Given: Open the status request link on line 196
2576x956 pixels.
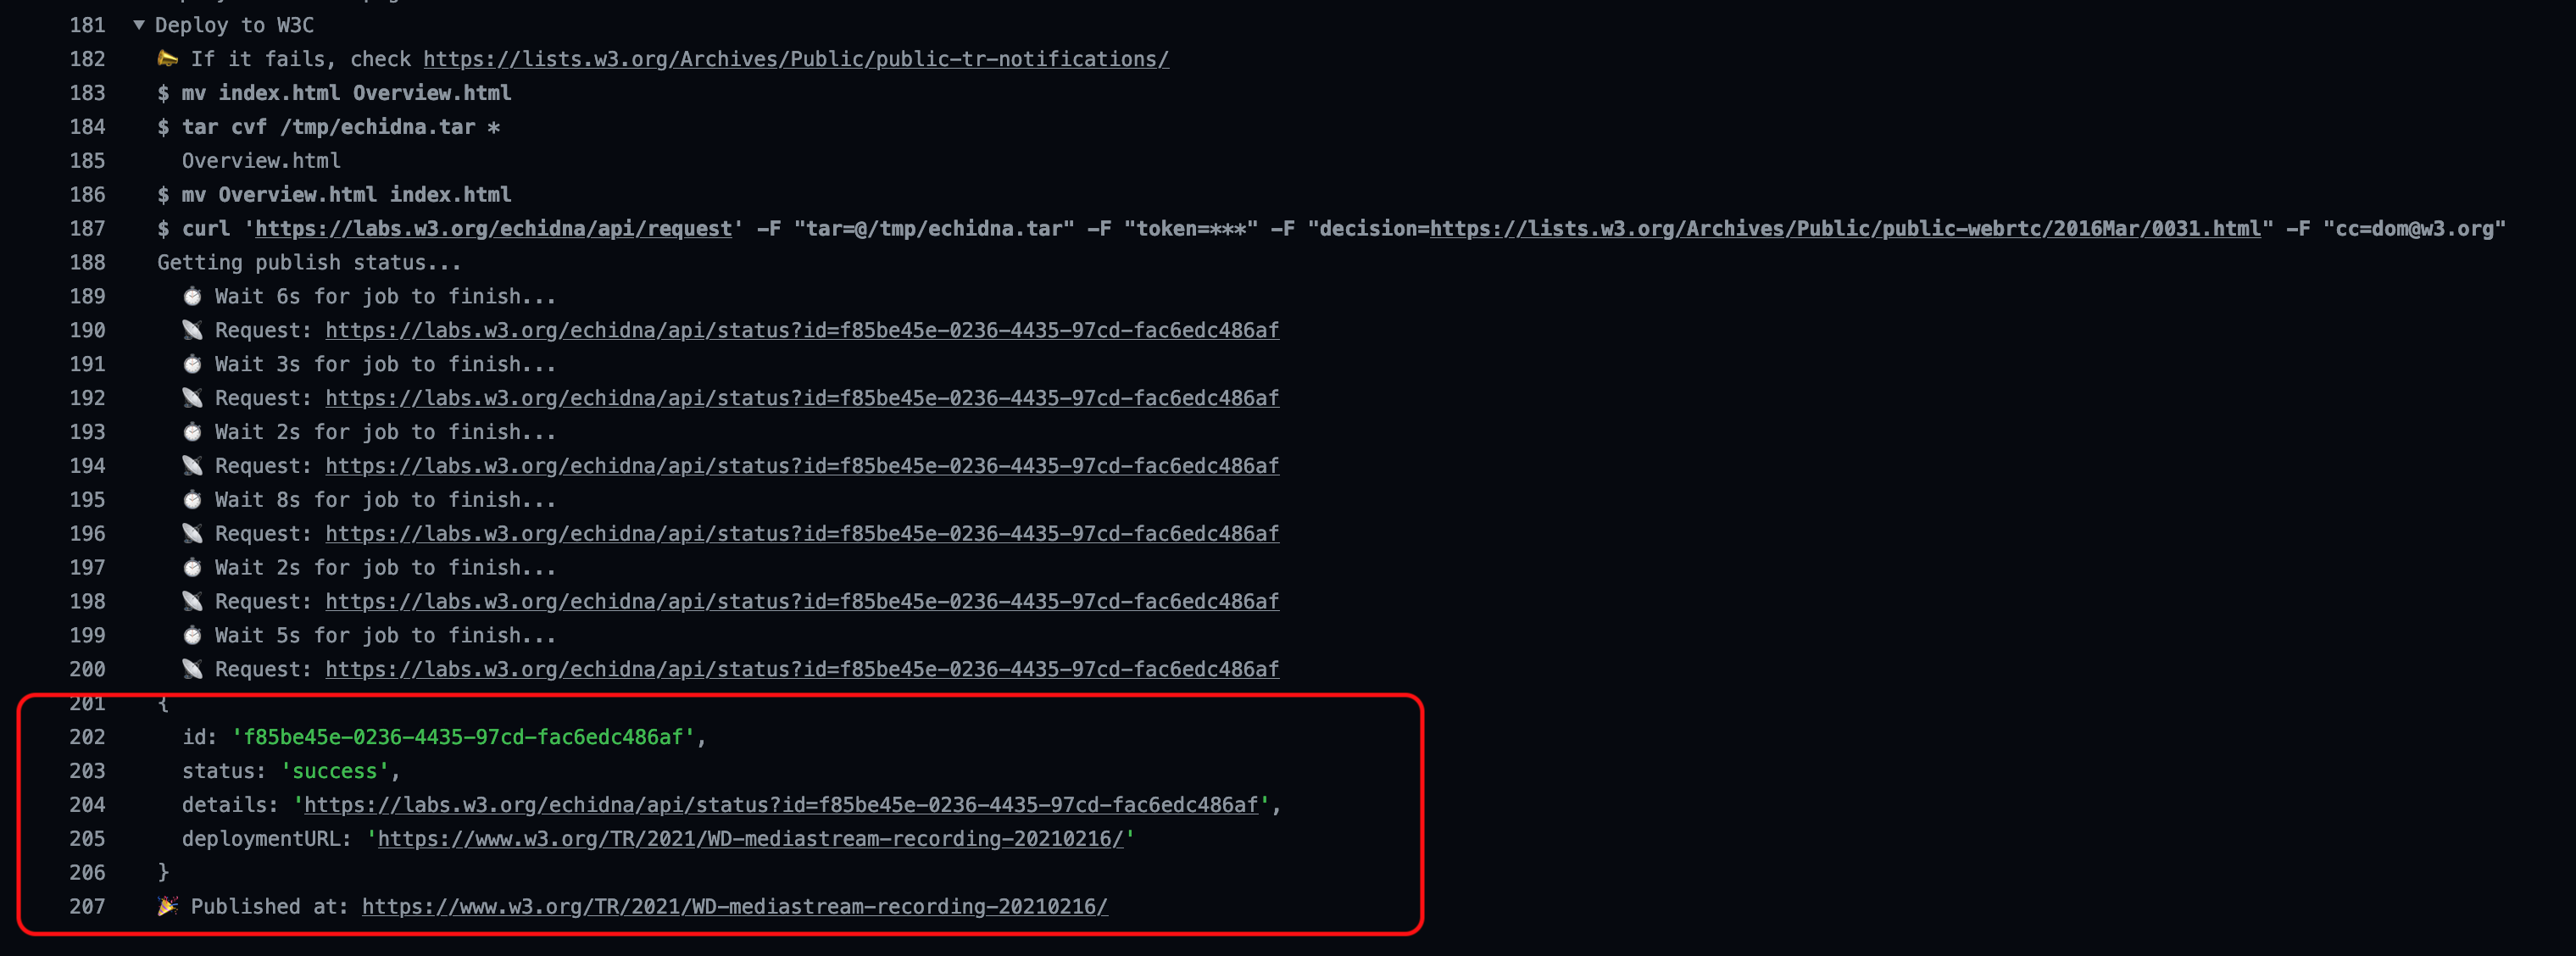Looking at the screenshot, I should (x=801, y=534).
